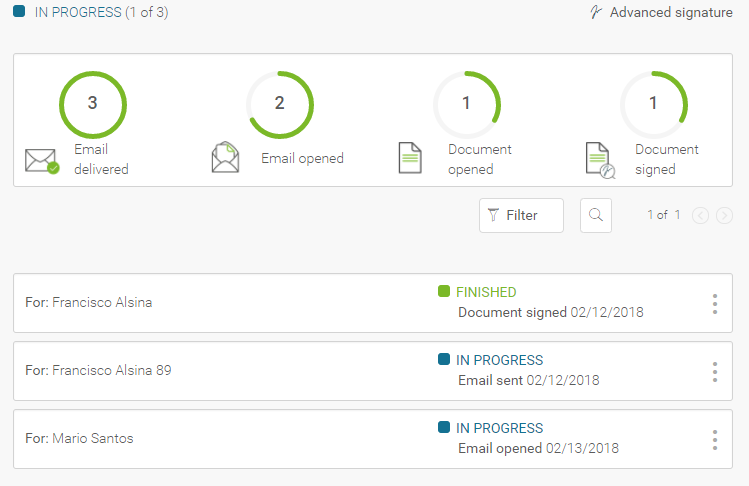Open options menu for Francisco Alsina
749x486 pixels.
click(715, 304)
